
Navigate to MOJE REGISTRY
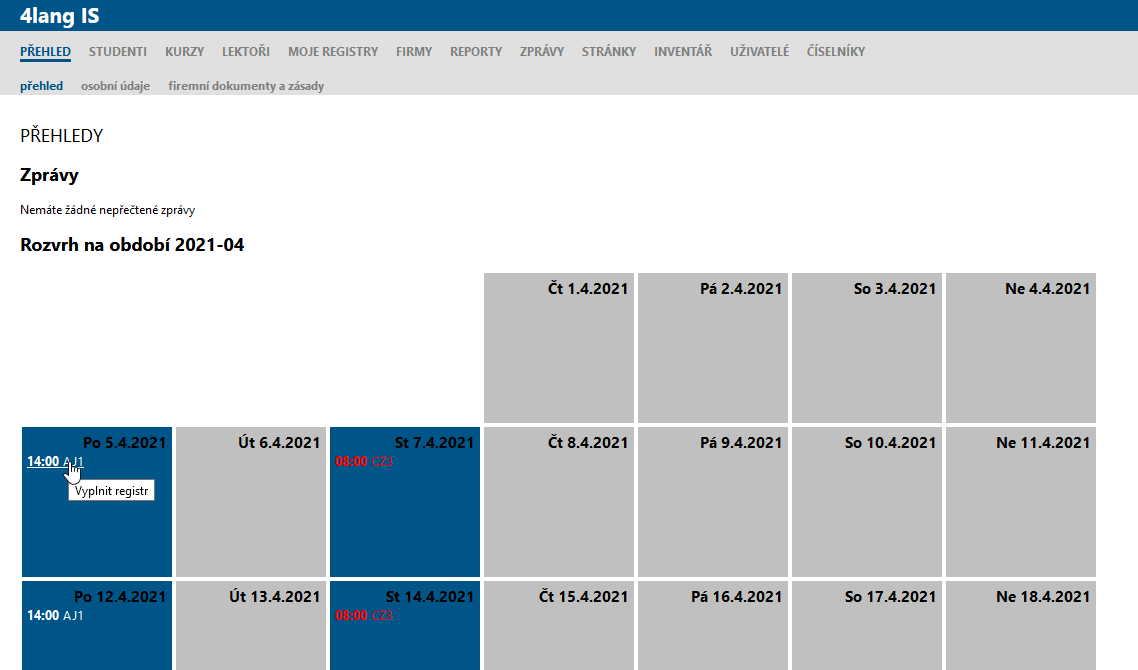coord(333,52)
